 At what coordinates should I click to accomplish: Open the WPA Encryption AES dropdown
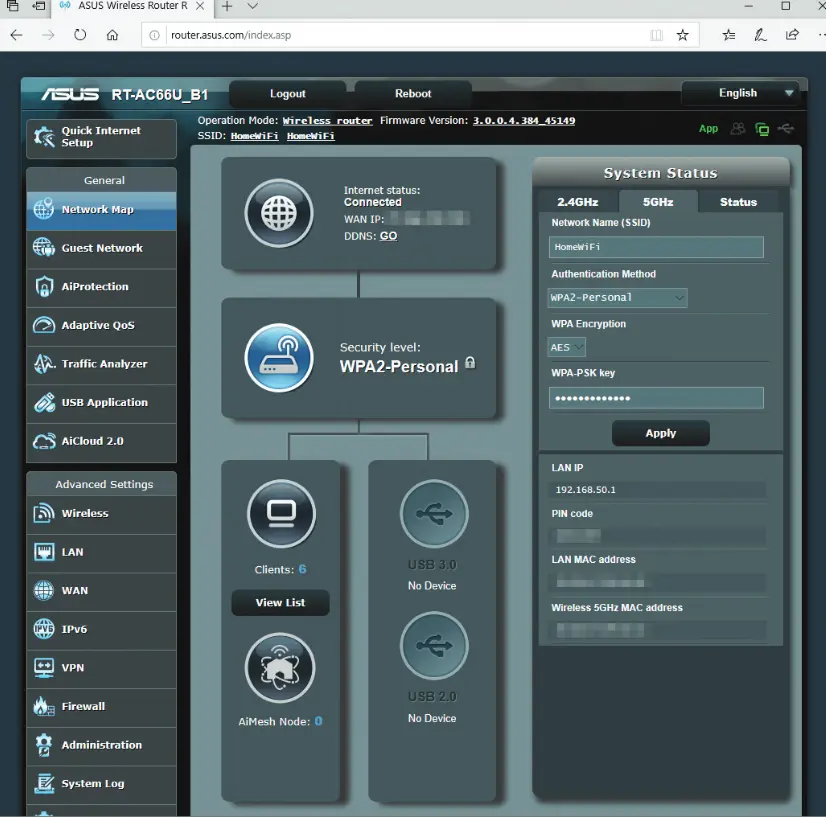[566, 347]
